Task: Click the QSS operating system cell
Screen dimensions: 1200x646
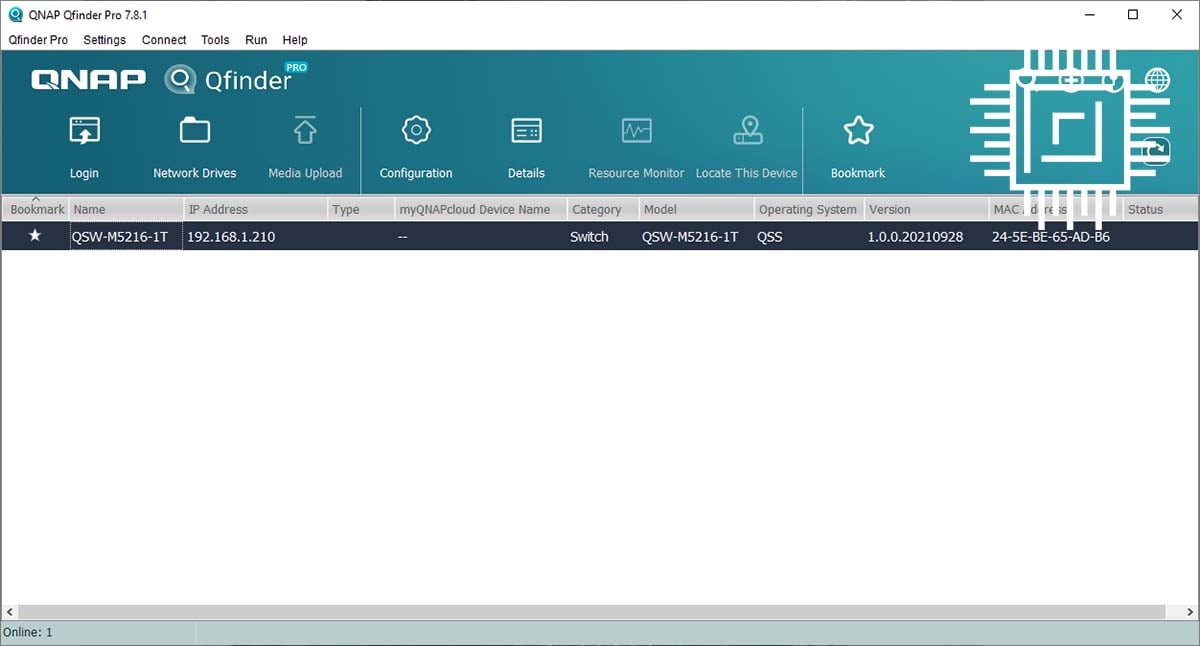Action: click(770, 237)
